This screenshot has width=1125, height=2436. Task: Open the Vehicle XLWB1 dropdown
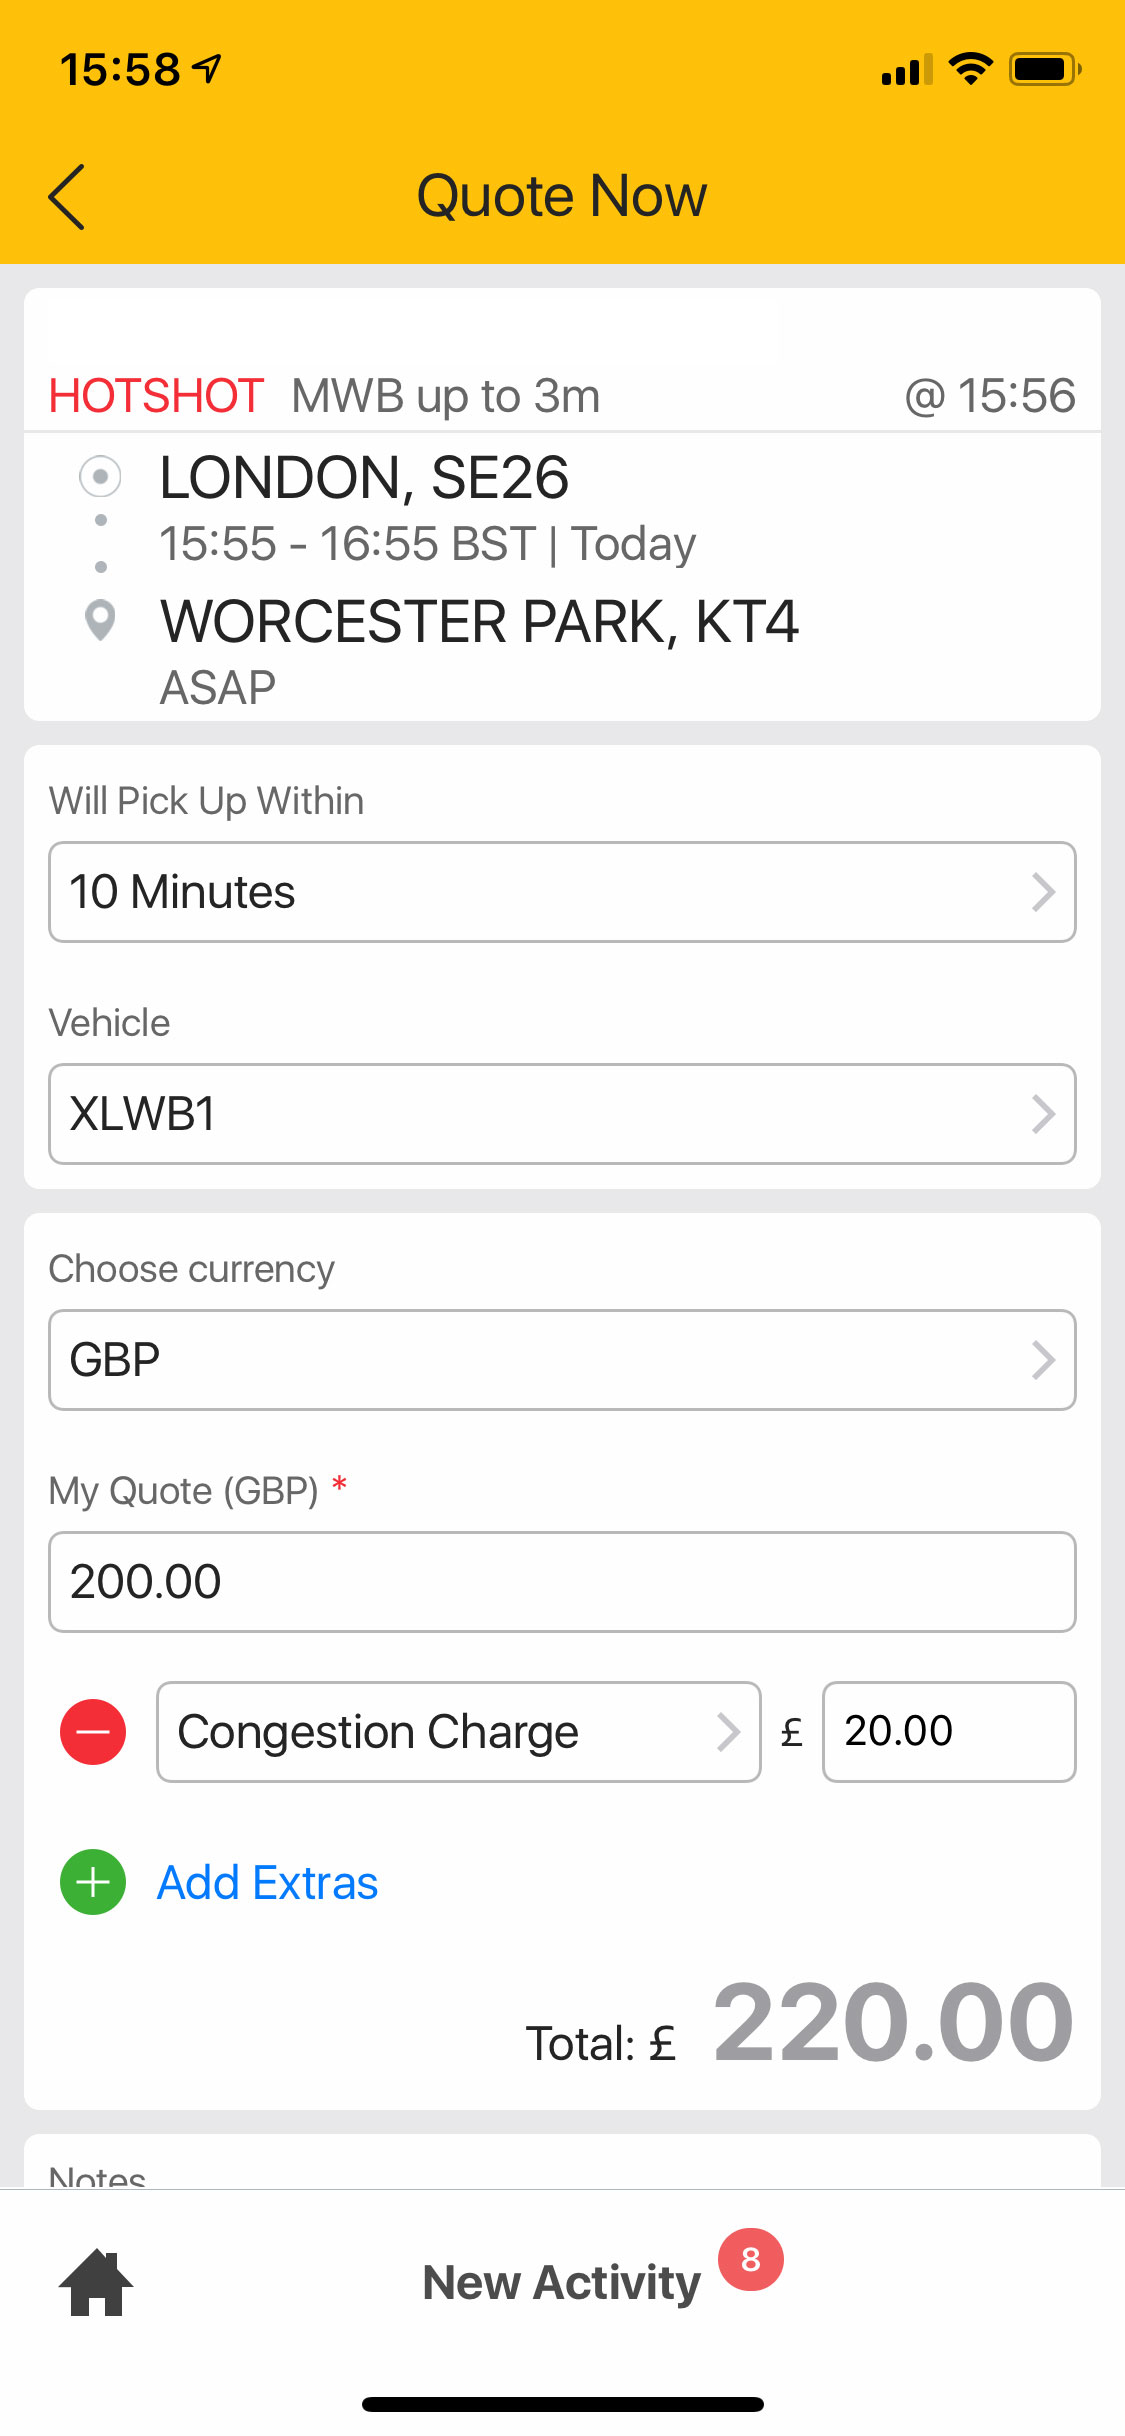(562, 1114)
